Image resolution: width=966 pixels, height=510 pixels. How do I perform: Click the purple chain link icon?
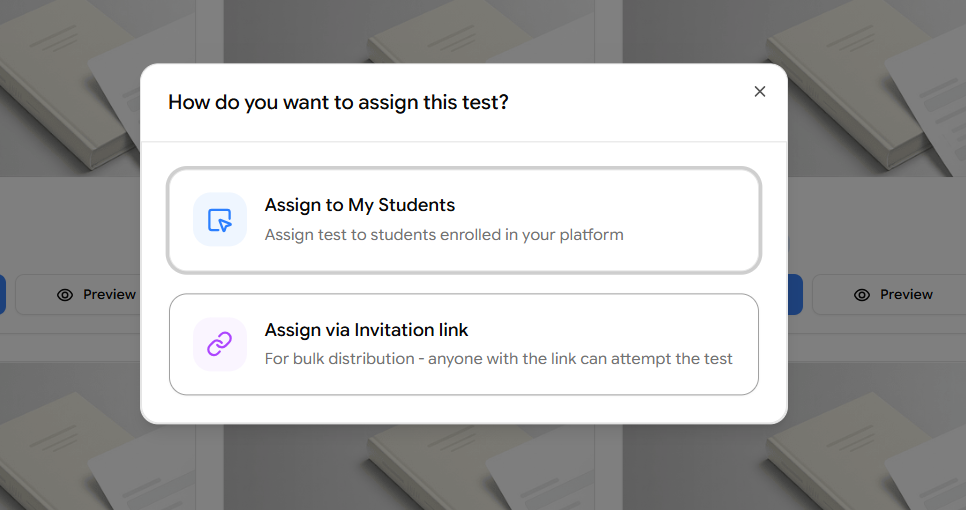(219, 345)
